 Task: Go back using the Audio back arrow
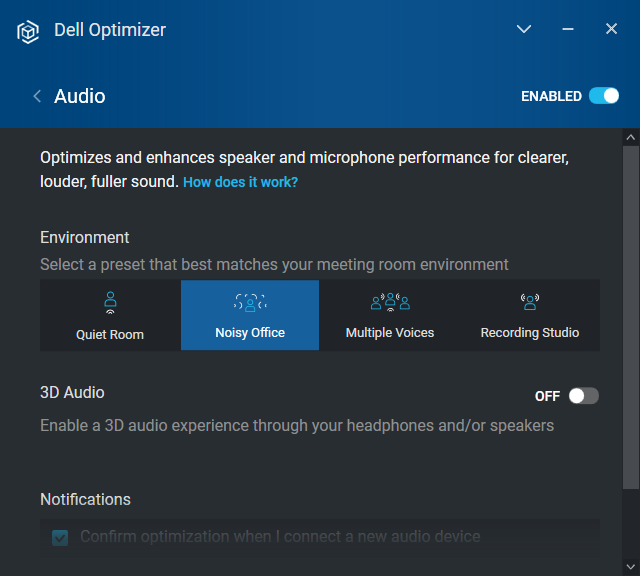37,96
